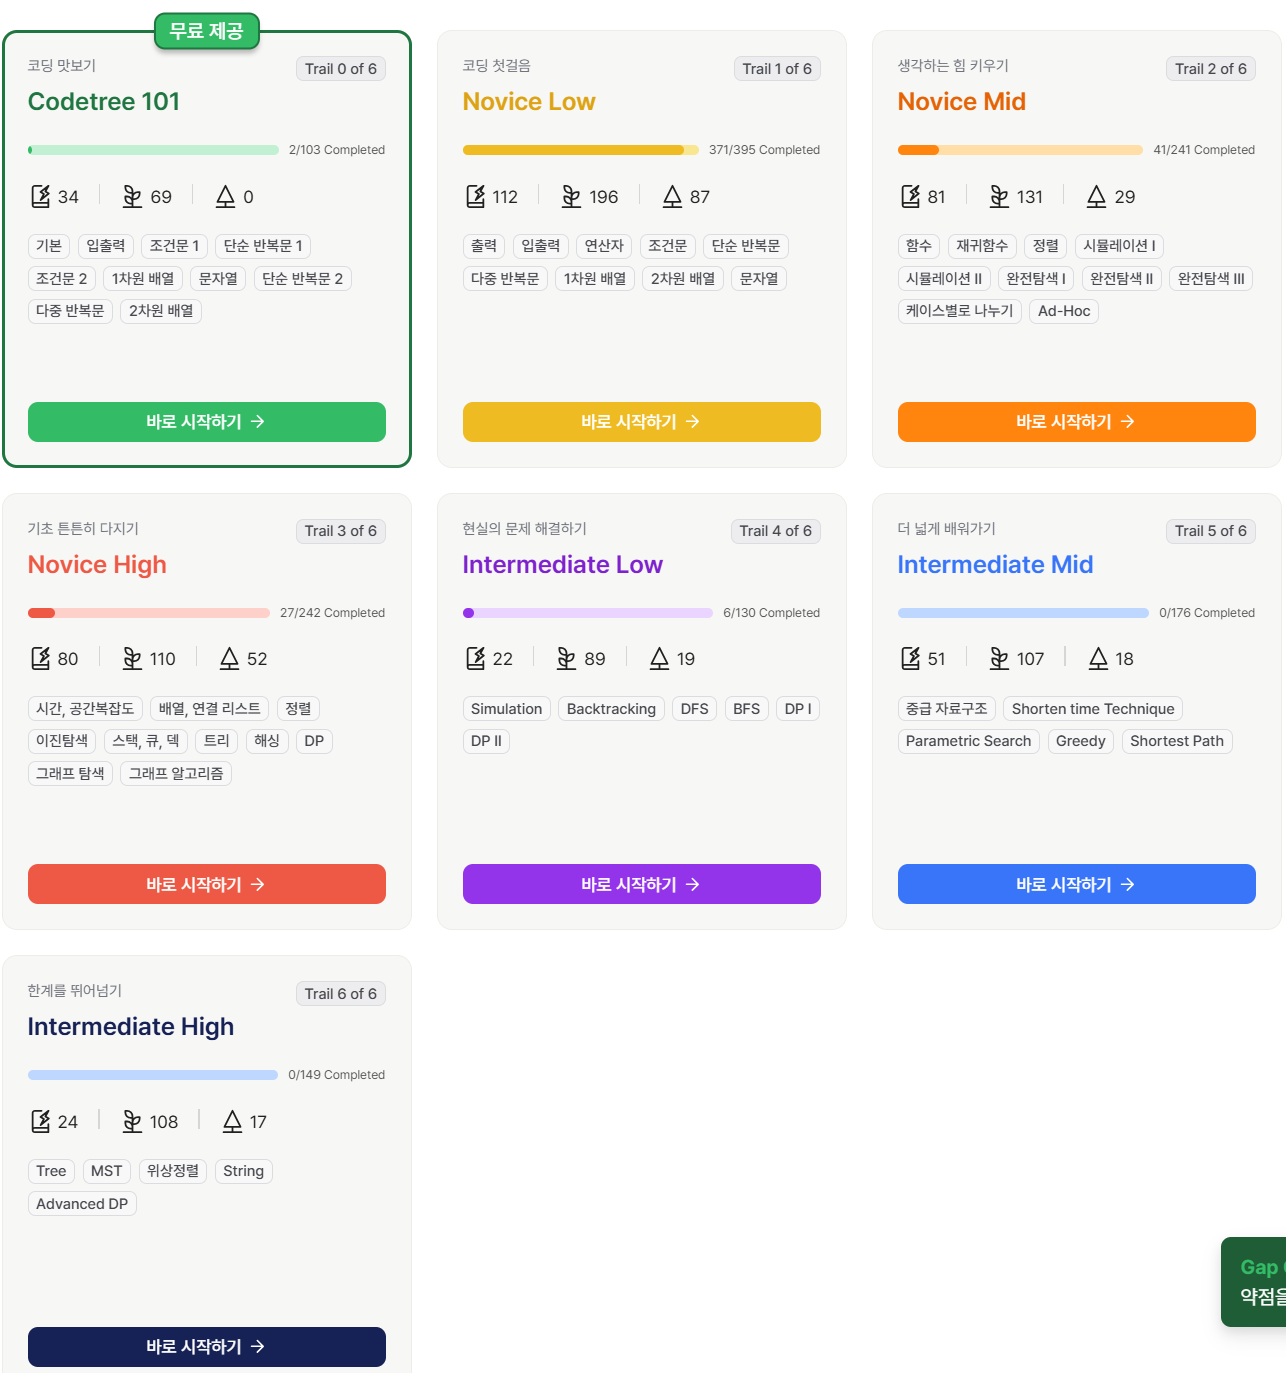The image size is (1286, 1373).
Task: Click the pencil-note icon beside 80 in Novice High
Action: point(40,658)
